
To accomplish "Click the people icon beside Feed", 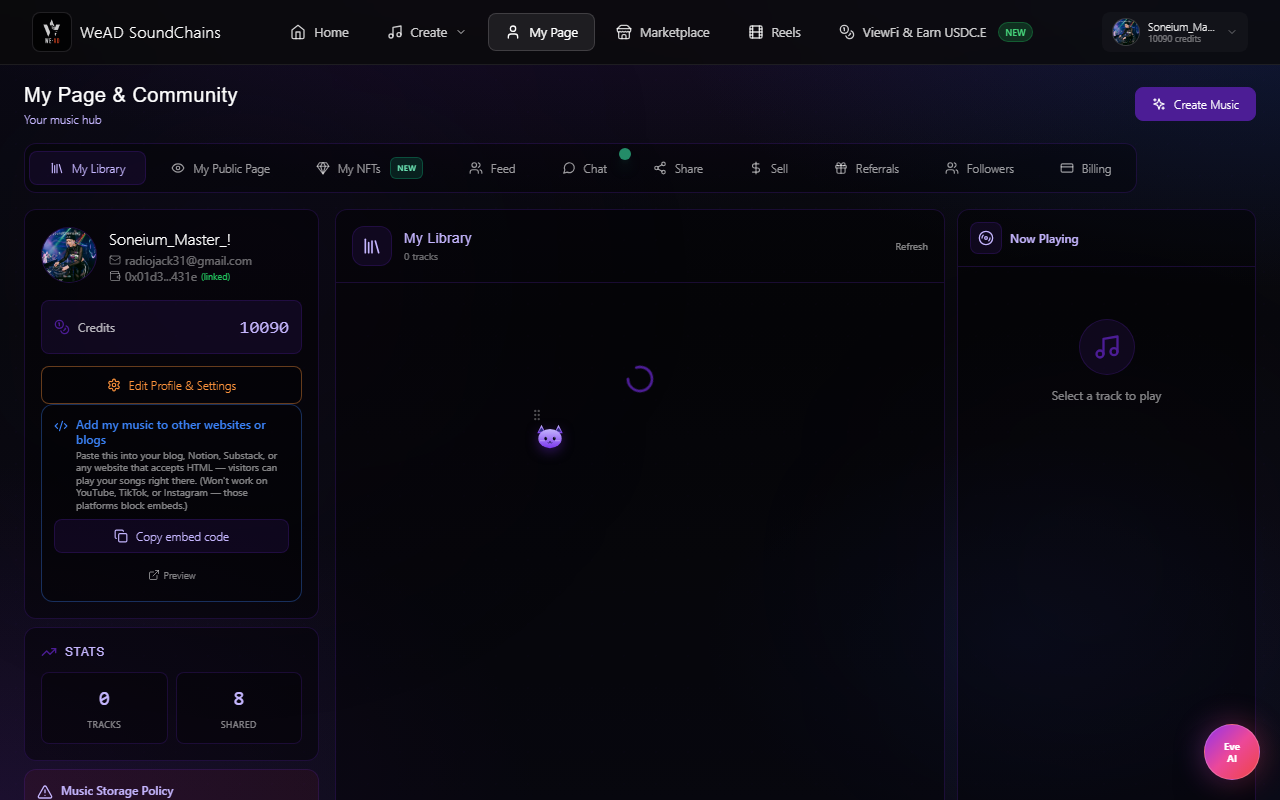I will tap(476, 168).
